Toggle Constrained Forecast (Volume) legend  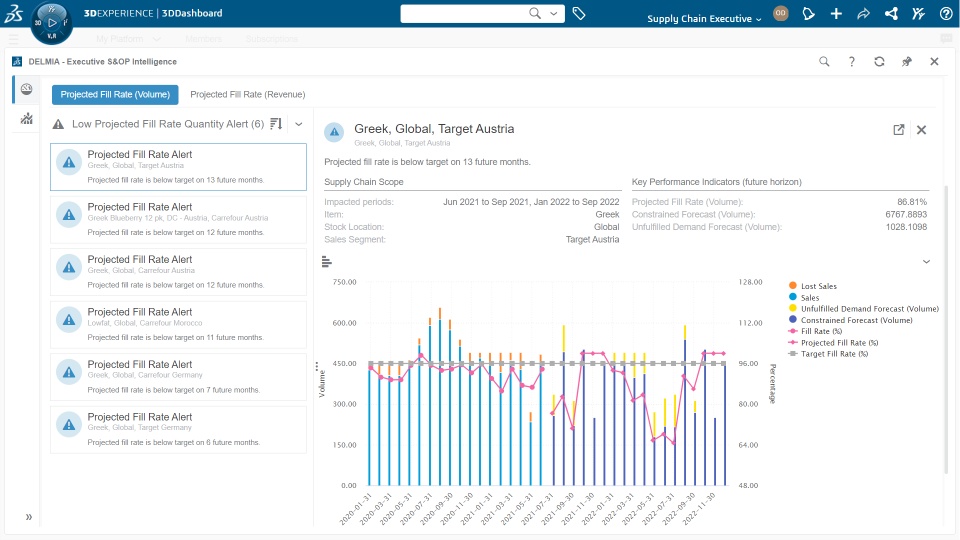tap(850, 320)
